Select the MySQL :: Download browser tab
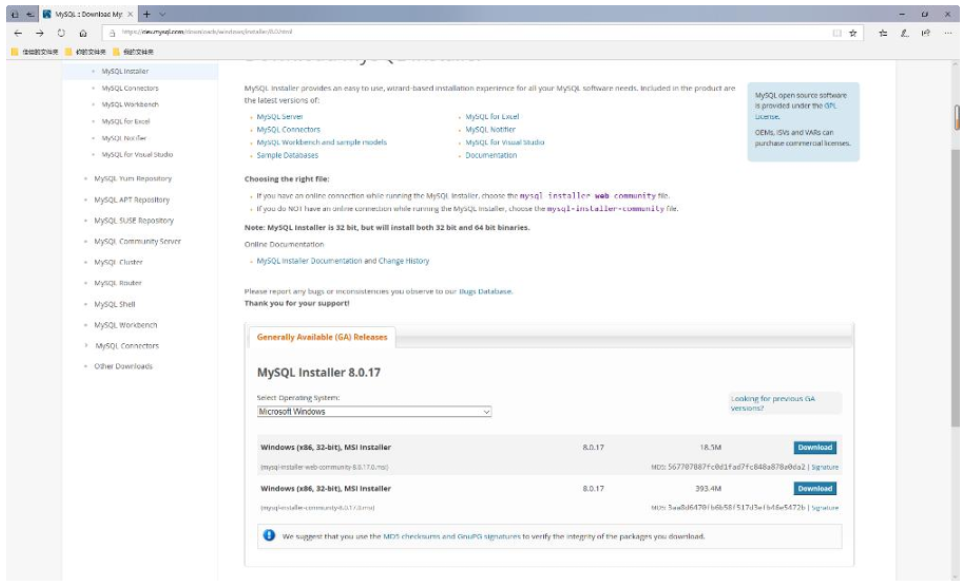The image size is (963, 586). tap(88, 14)
